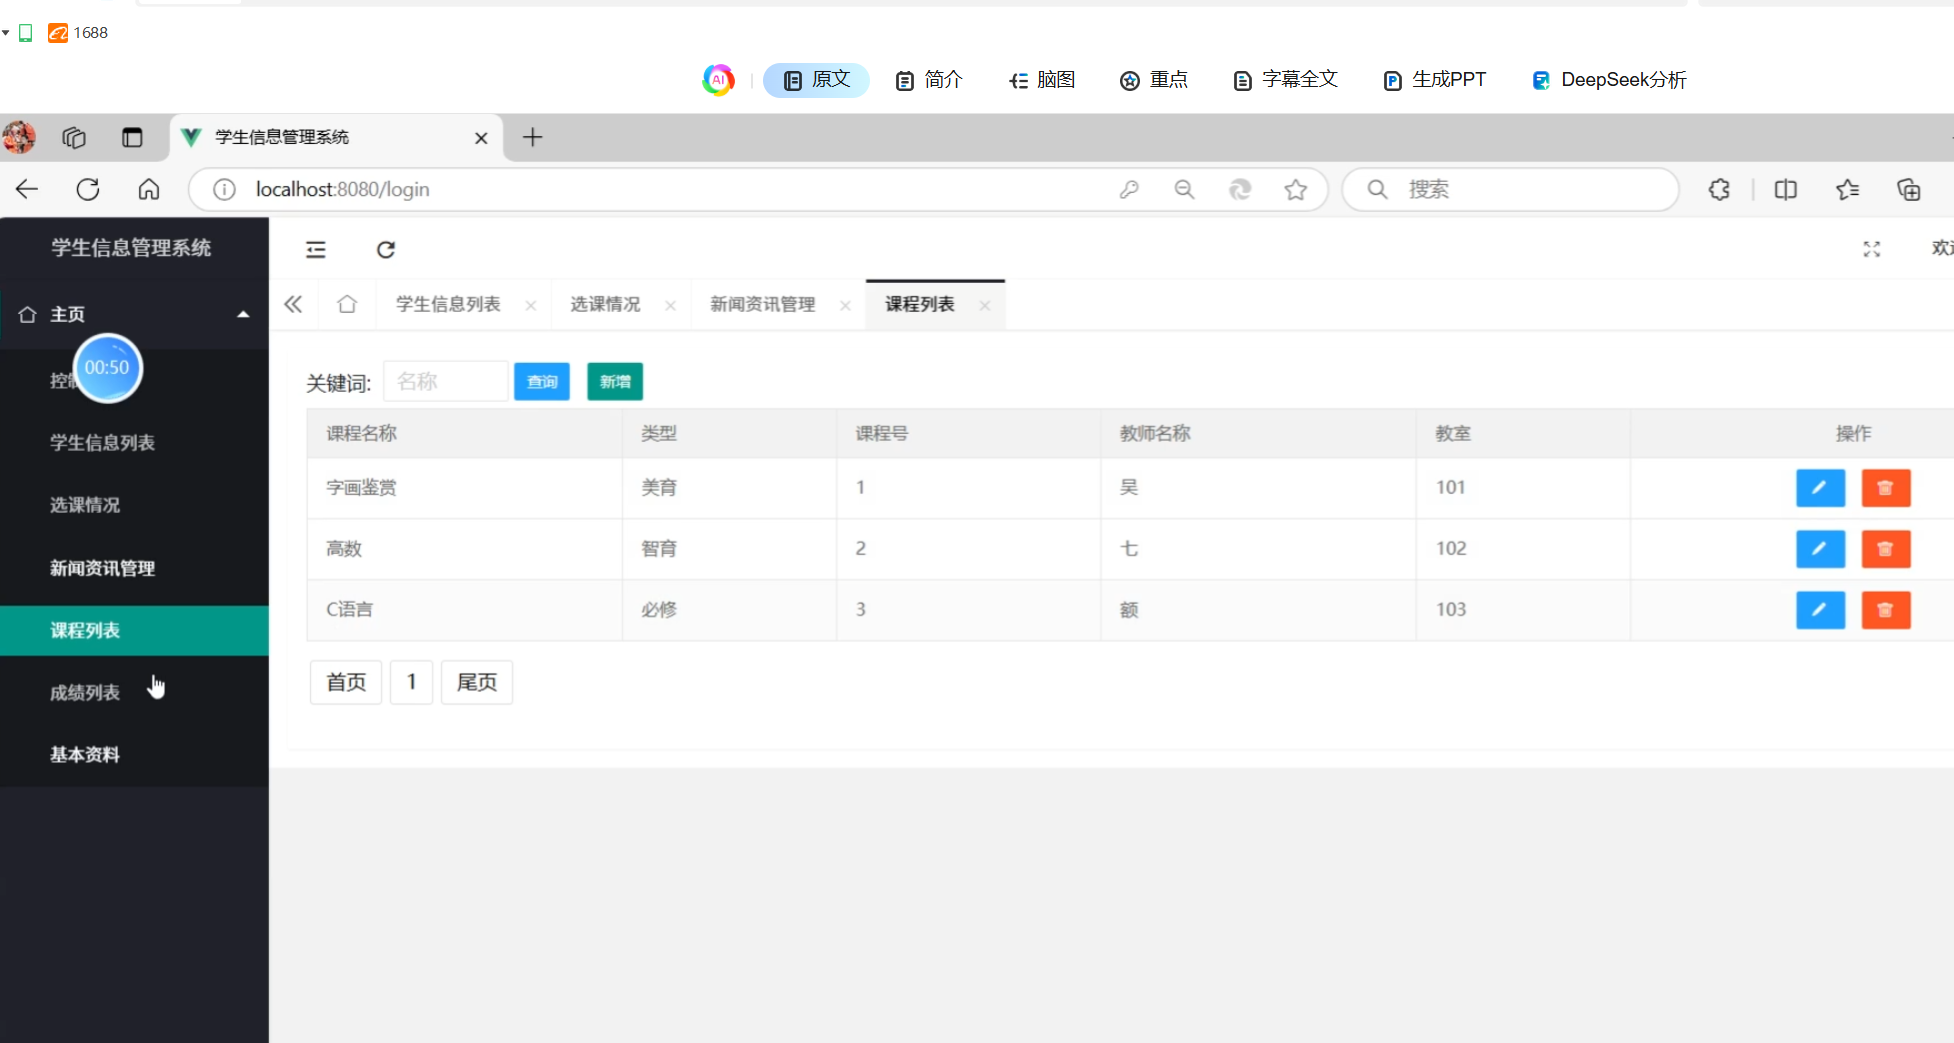Close the 新闻资讯管理 tab

tap(845, 306)
